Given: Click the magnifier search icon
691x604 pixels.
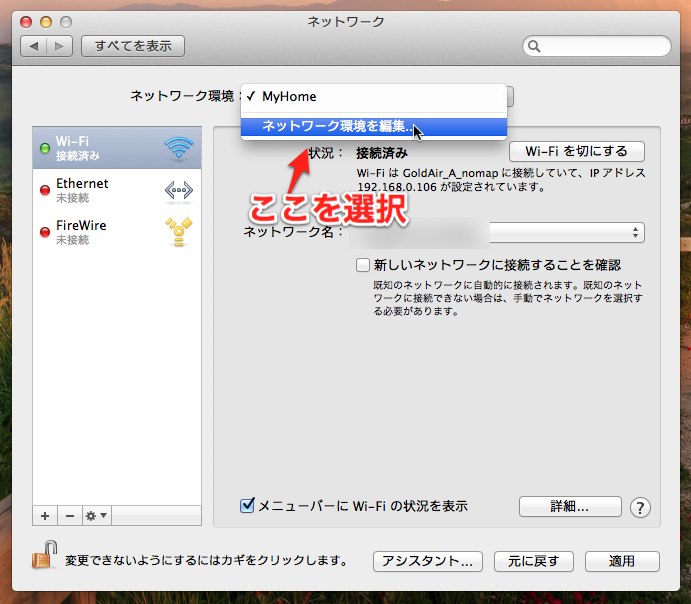Looking at the screenshot, I should point(534,46).
